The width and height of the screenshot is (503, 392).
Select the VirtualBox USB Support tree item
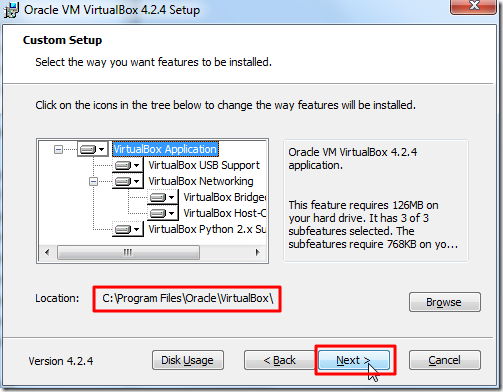click(x=204, y=165)
